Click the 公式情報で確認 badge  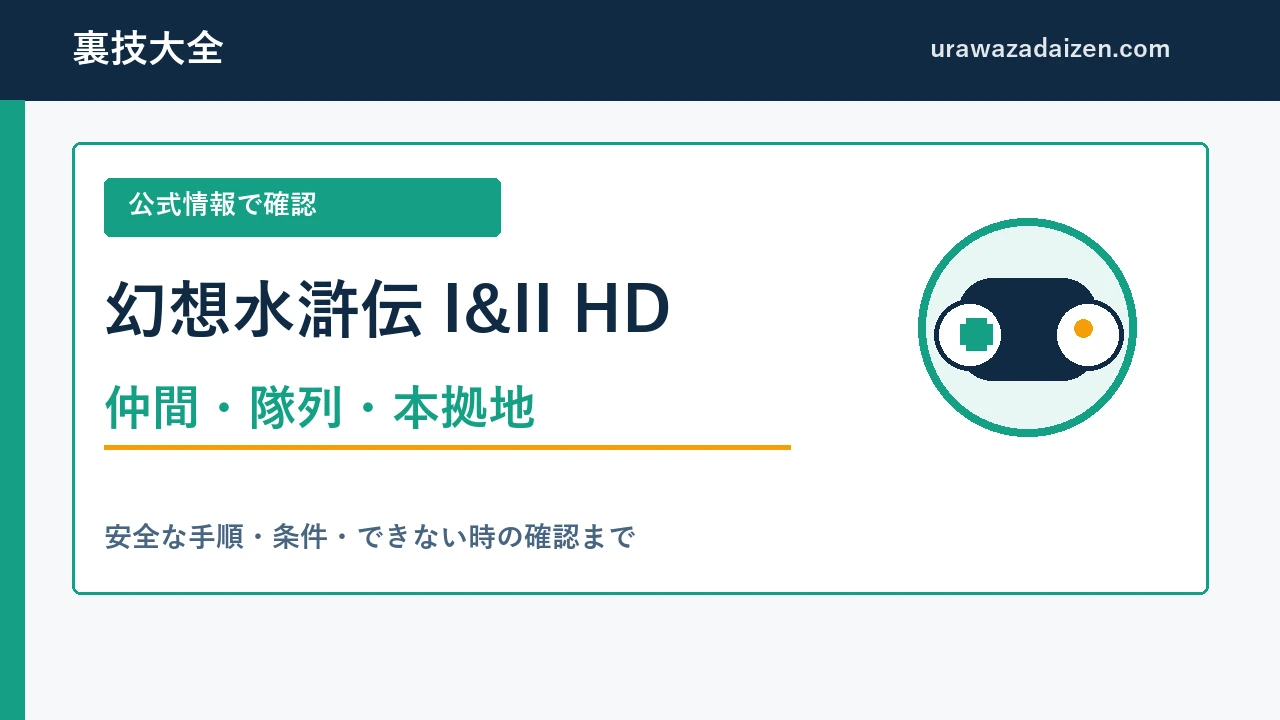[x=302, y=207]
